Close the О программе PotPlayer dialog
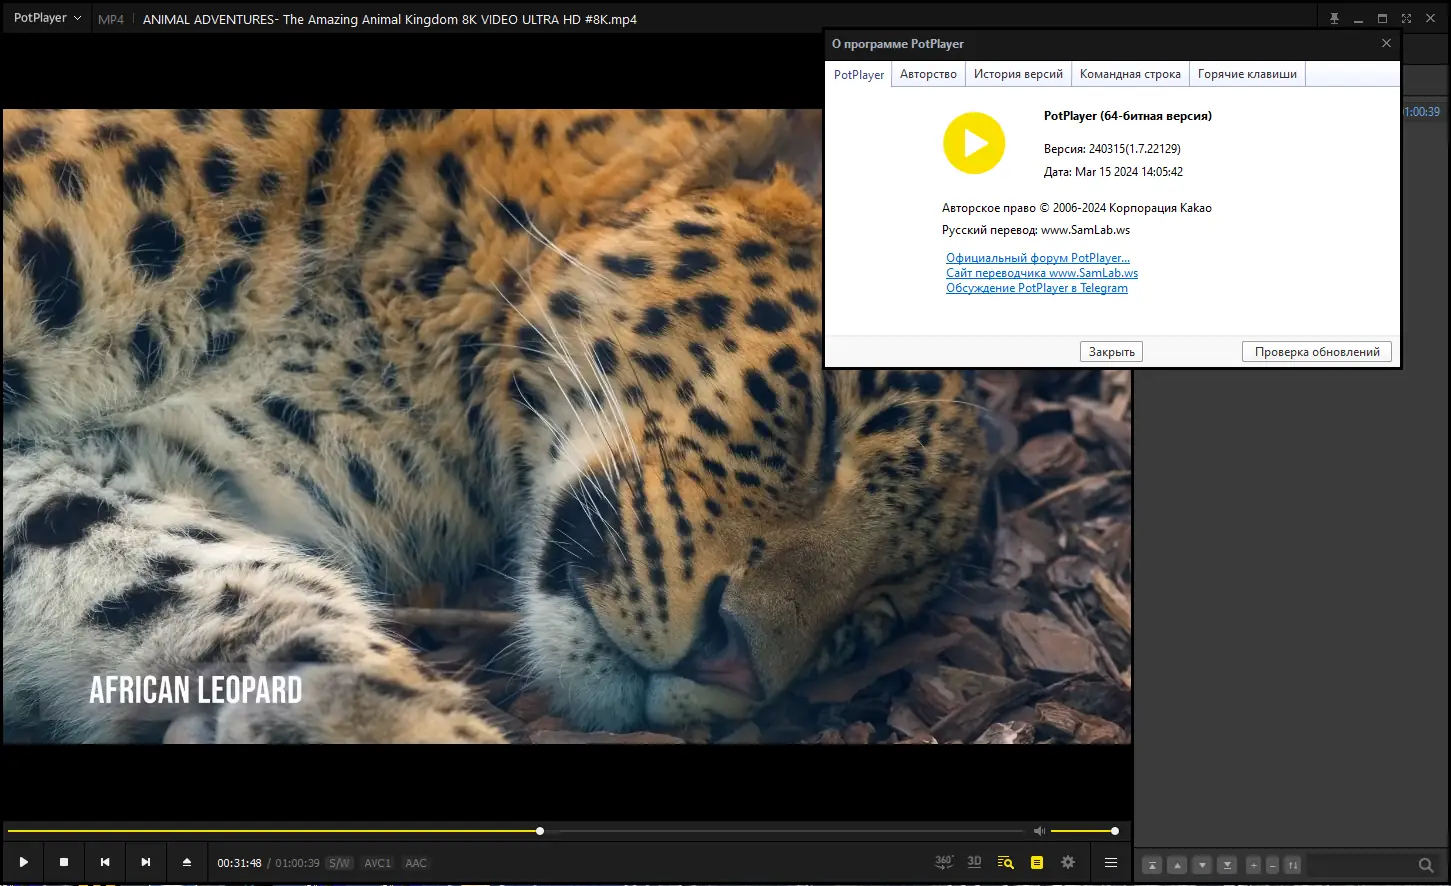The width and height of the screenshot is (1451, 886). click(1386, 43)
